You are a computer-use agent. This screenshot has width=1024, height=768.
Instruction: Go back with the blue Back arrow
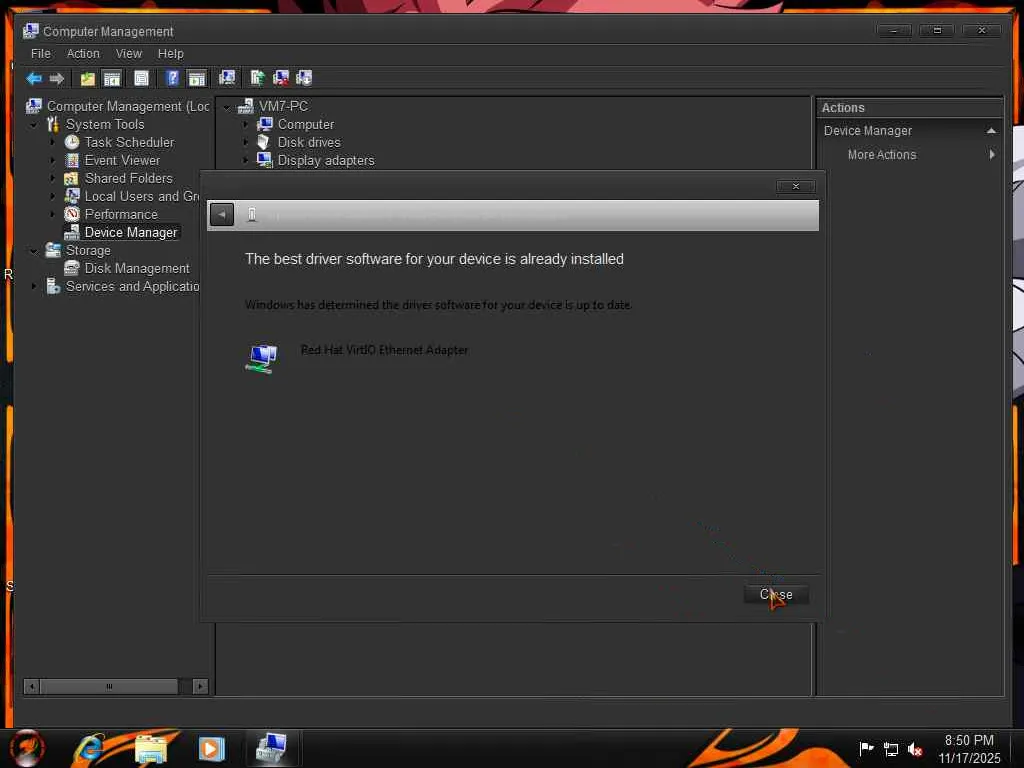(x=34, y=78)
